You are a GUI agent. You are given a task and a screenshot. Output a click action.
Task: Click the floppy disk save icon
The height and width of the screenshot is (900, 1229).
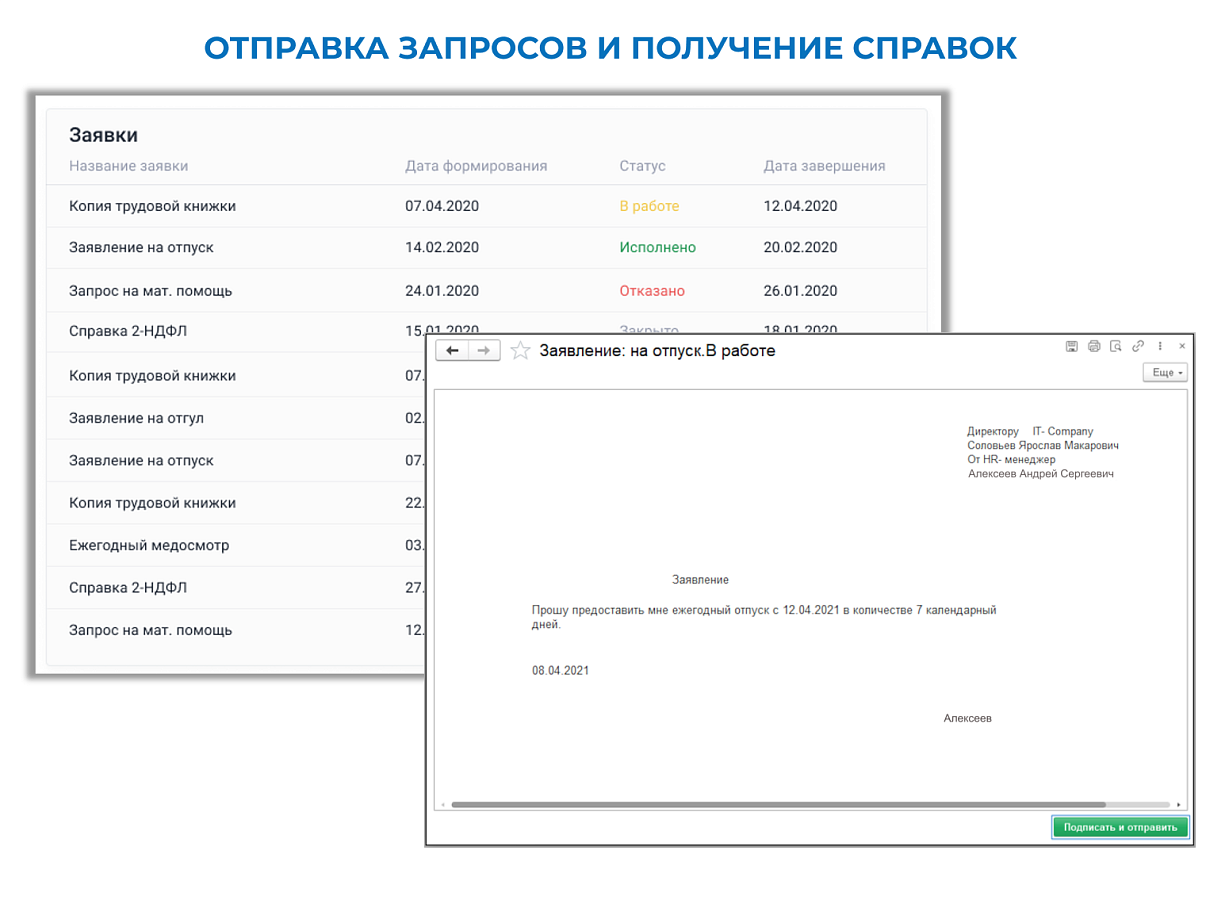coord(1071,346)
